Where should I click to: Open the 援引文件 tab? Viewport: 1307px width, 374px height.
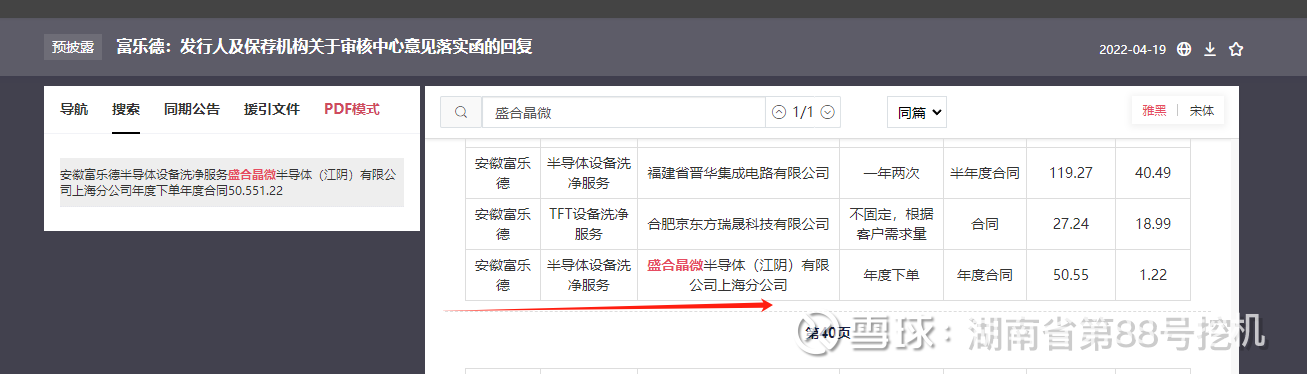pos(272,110)
